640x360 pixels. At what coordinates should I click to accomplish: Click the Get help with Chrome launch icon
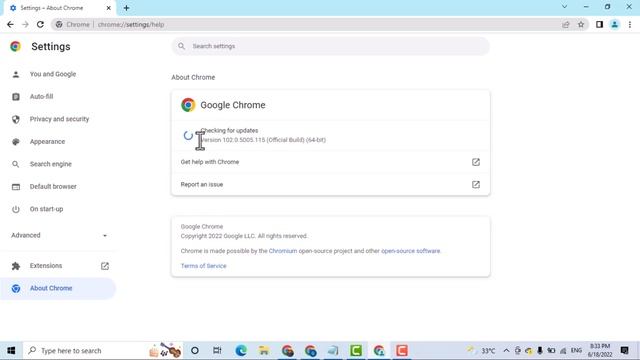click(x=476, y=162)
